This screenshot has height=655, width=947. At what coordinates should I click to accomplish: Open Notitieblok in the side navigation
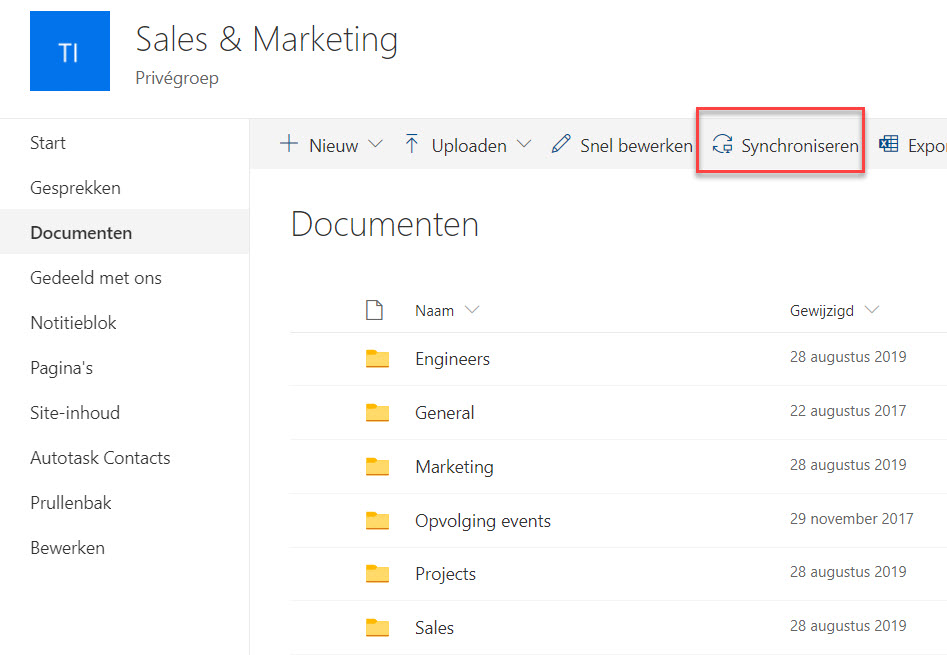73,323
